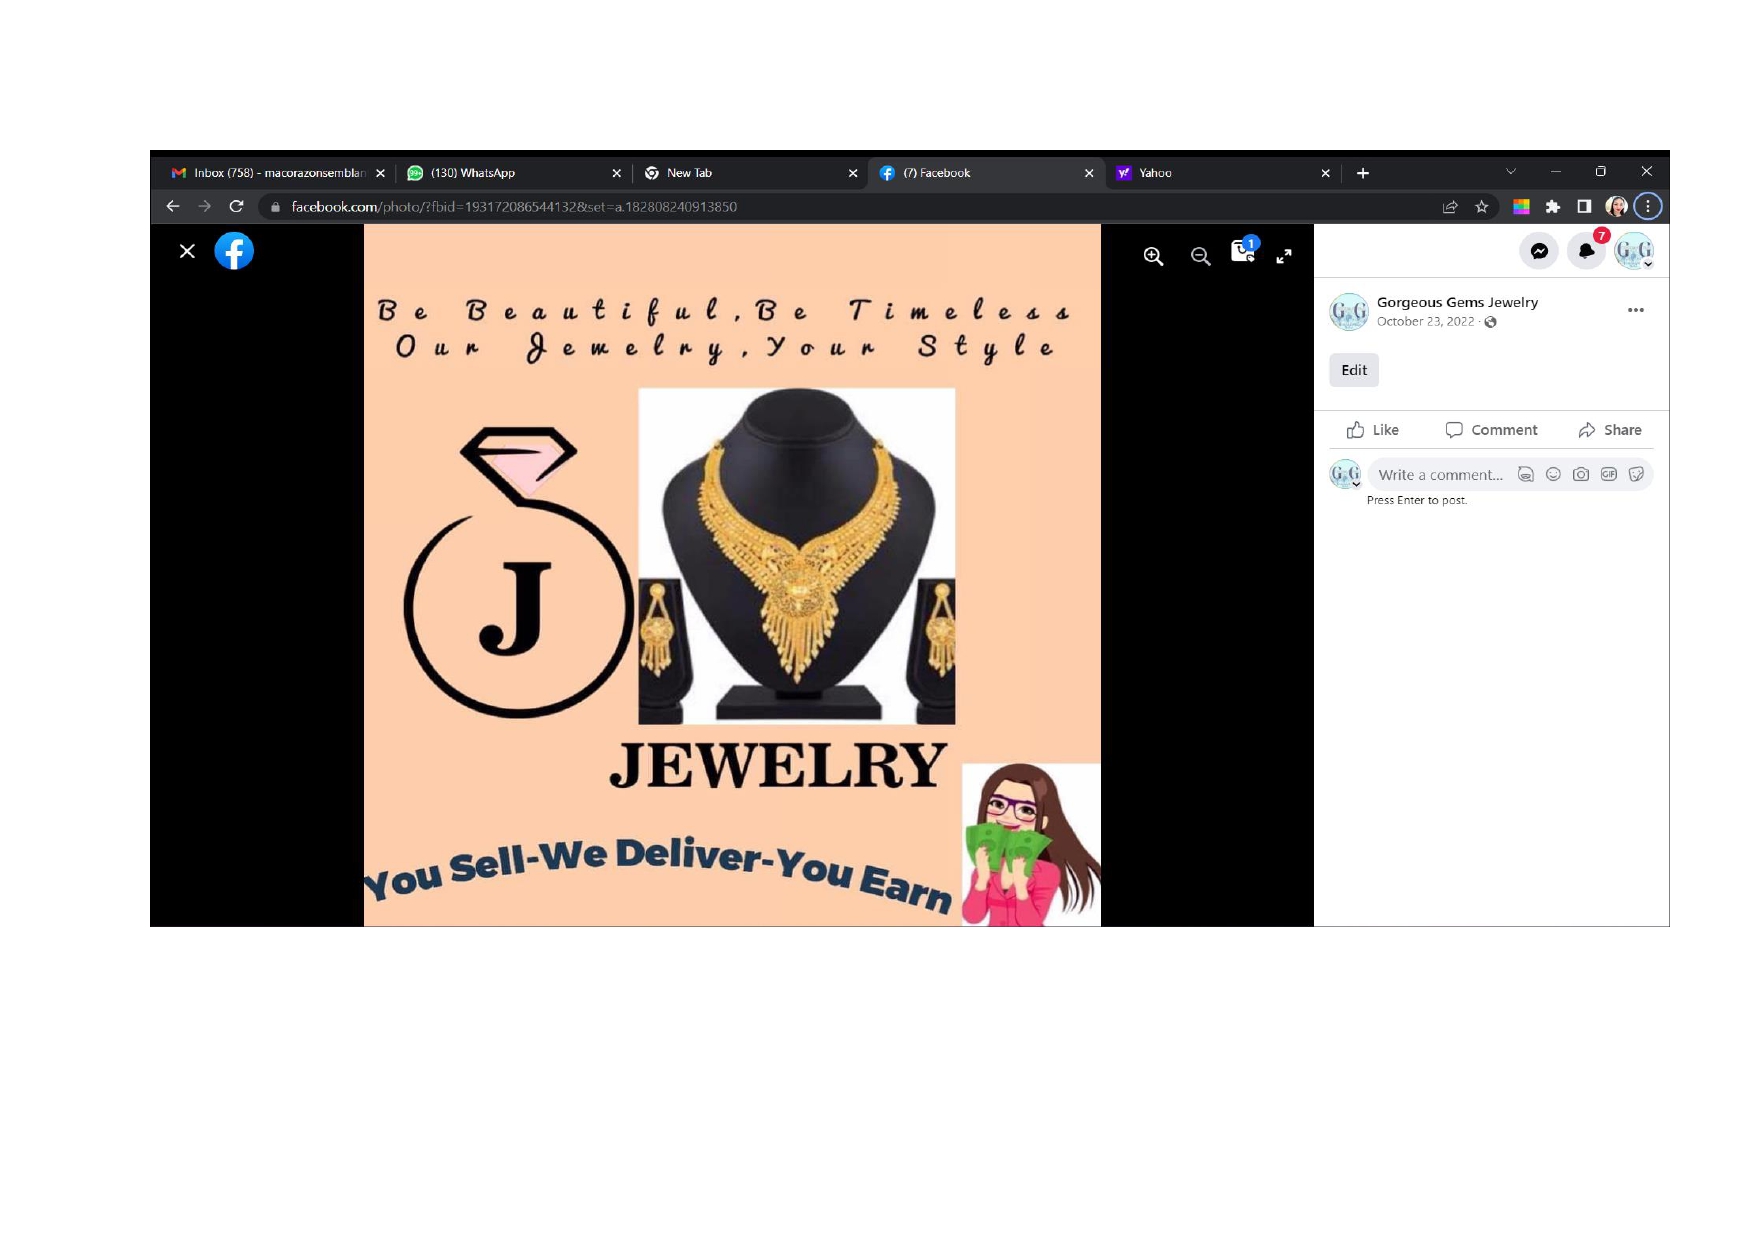The image size is (1755, 1241).
Task: Show post audience via globe icon
Action: (x=1490, y=322)
